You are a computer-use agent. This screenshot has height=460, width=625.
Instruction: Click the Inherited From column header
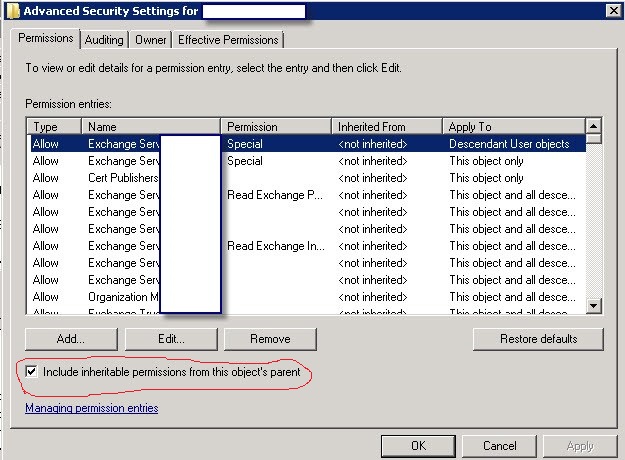(x=387, y=127)
